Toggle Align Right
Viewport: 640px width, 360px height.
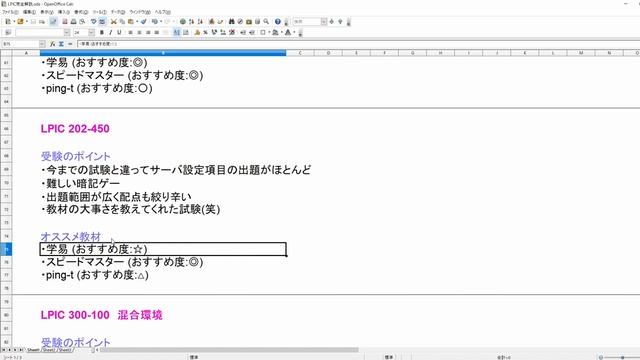(x=148, y=32)
